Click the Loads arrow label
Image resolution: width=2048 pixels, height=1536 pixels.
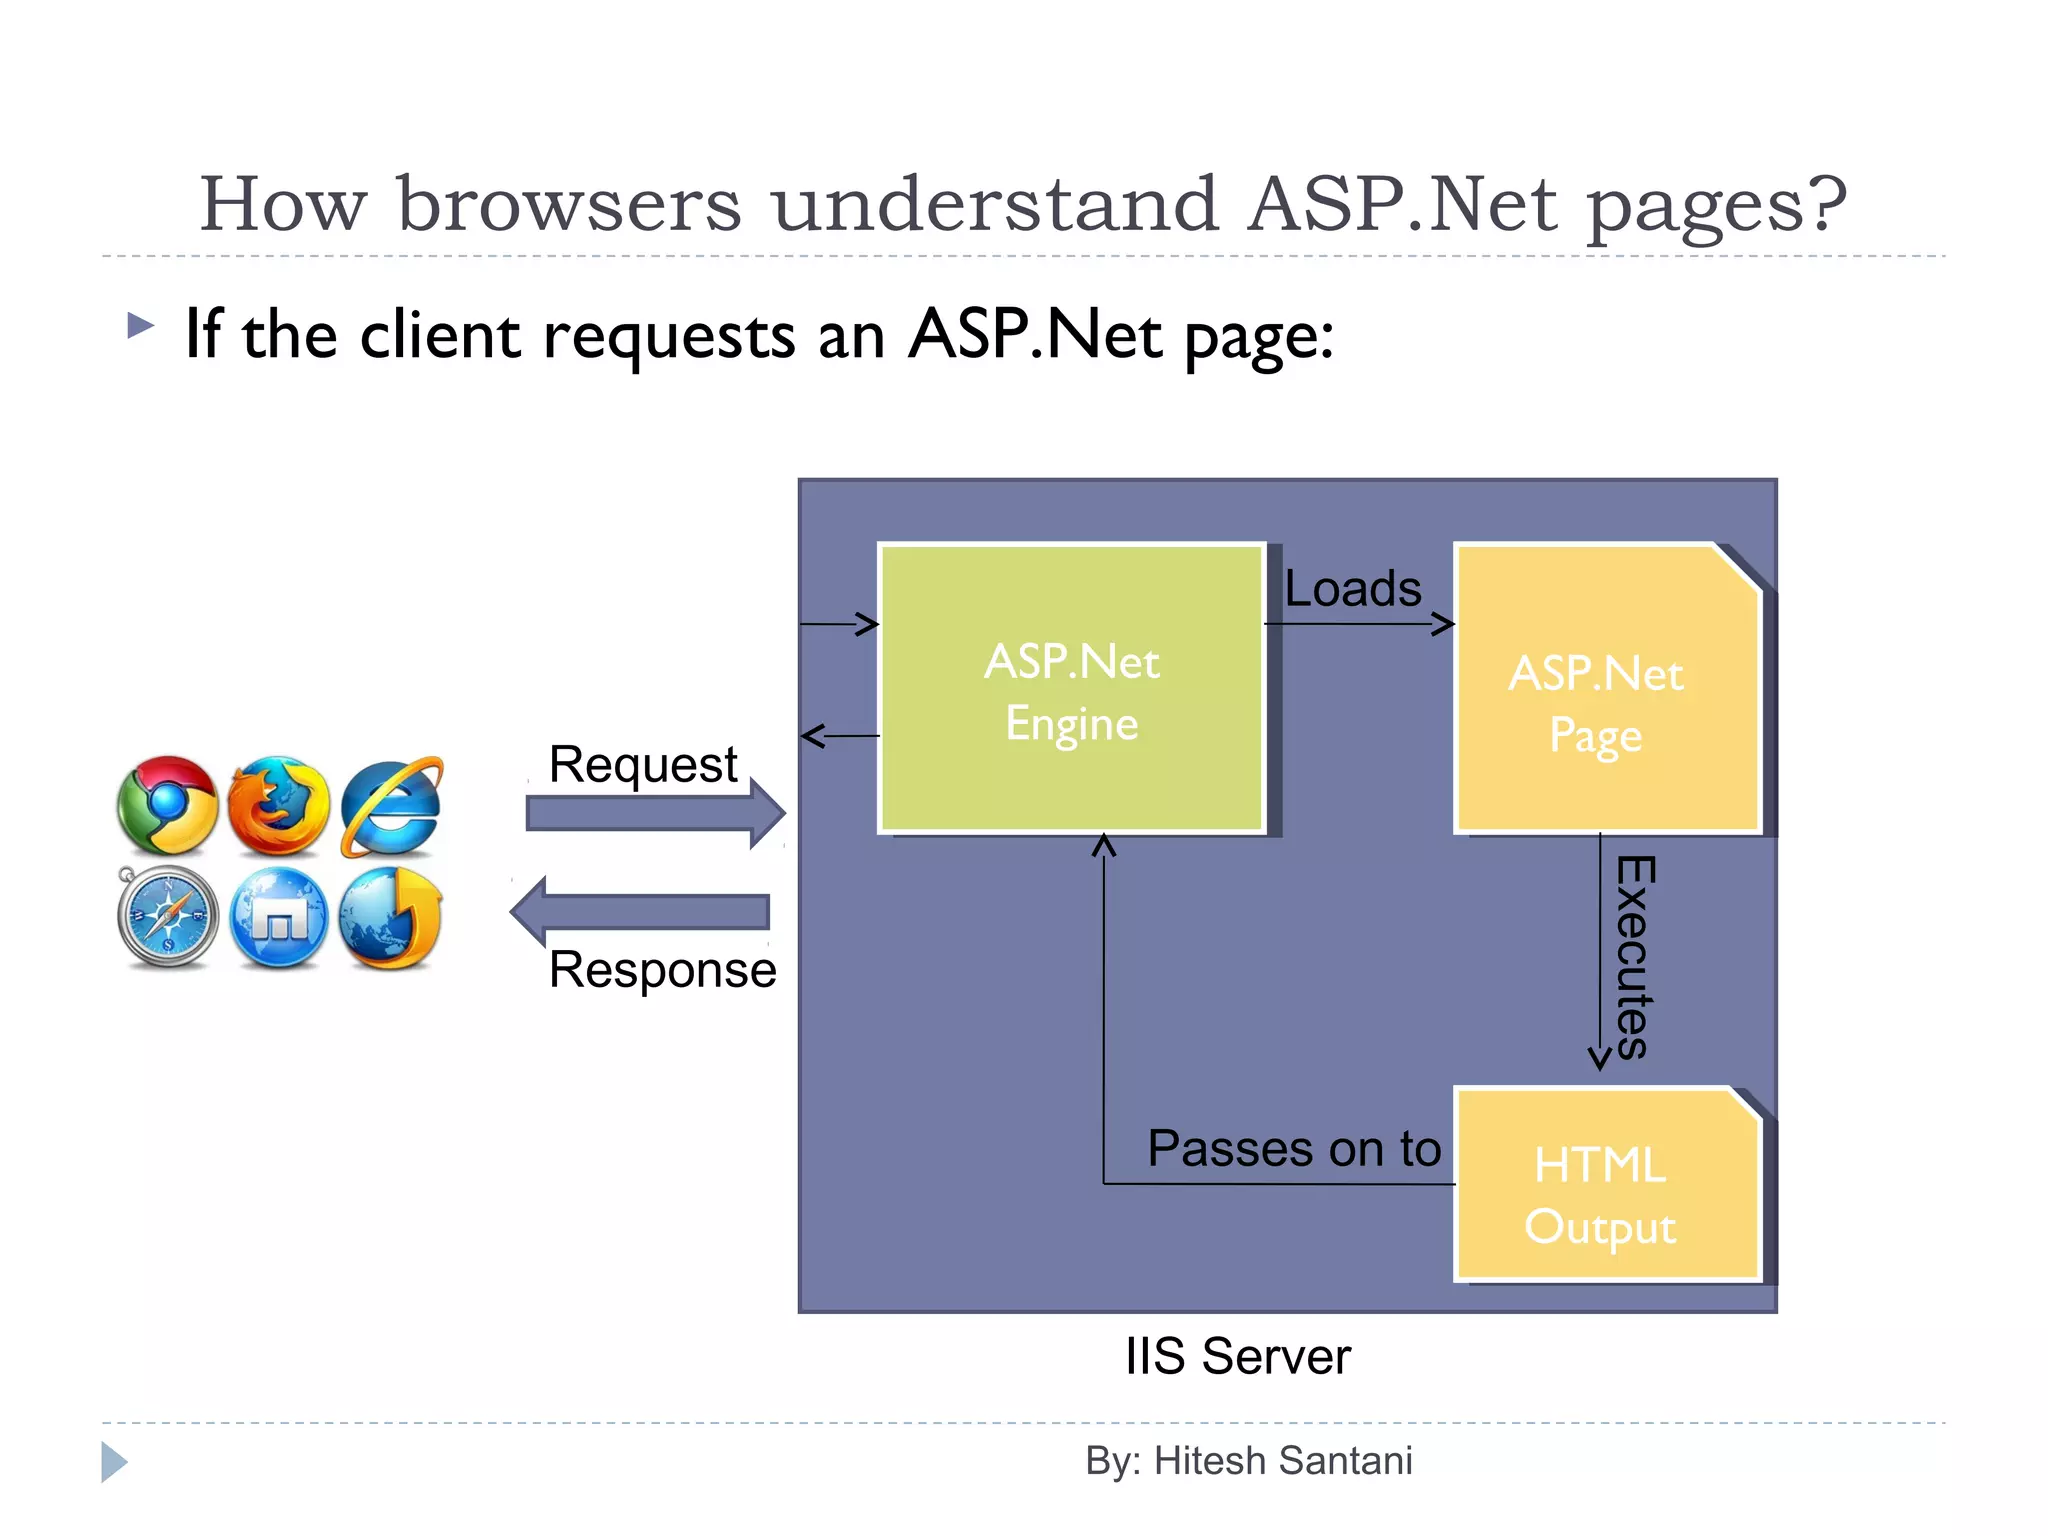tap(1352, 588)
